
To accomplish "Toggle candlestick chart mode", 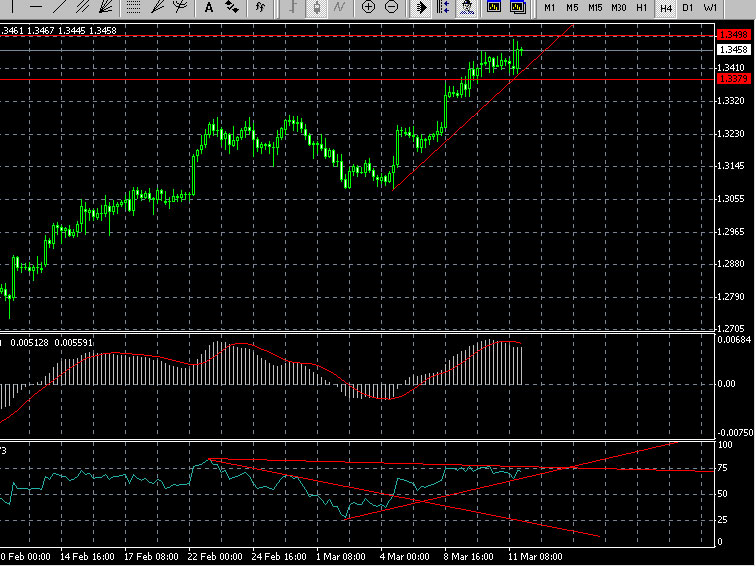I will (x=316, y=7).
